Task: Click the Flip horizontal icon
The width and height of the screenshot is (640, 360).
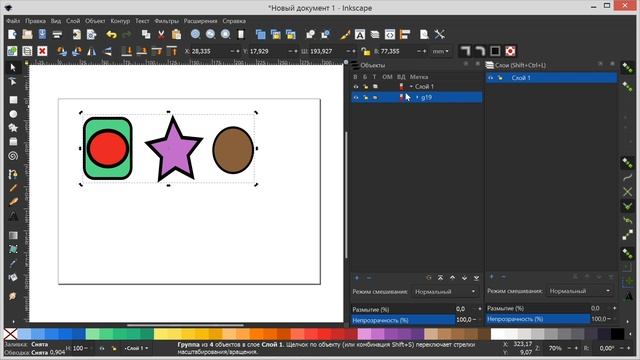Action: 91,51
